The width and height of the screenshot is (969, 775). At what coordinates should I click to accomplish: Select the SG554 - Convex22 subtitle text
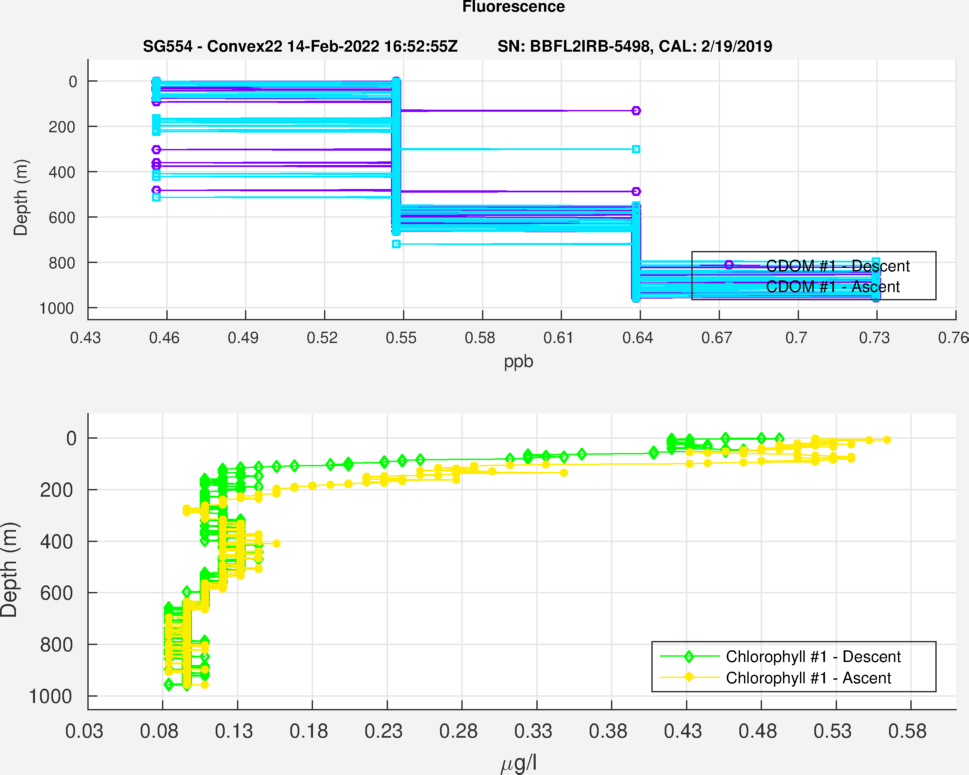pyautogui.click(x=300, y=46)
